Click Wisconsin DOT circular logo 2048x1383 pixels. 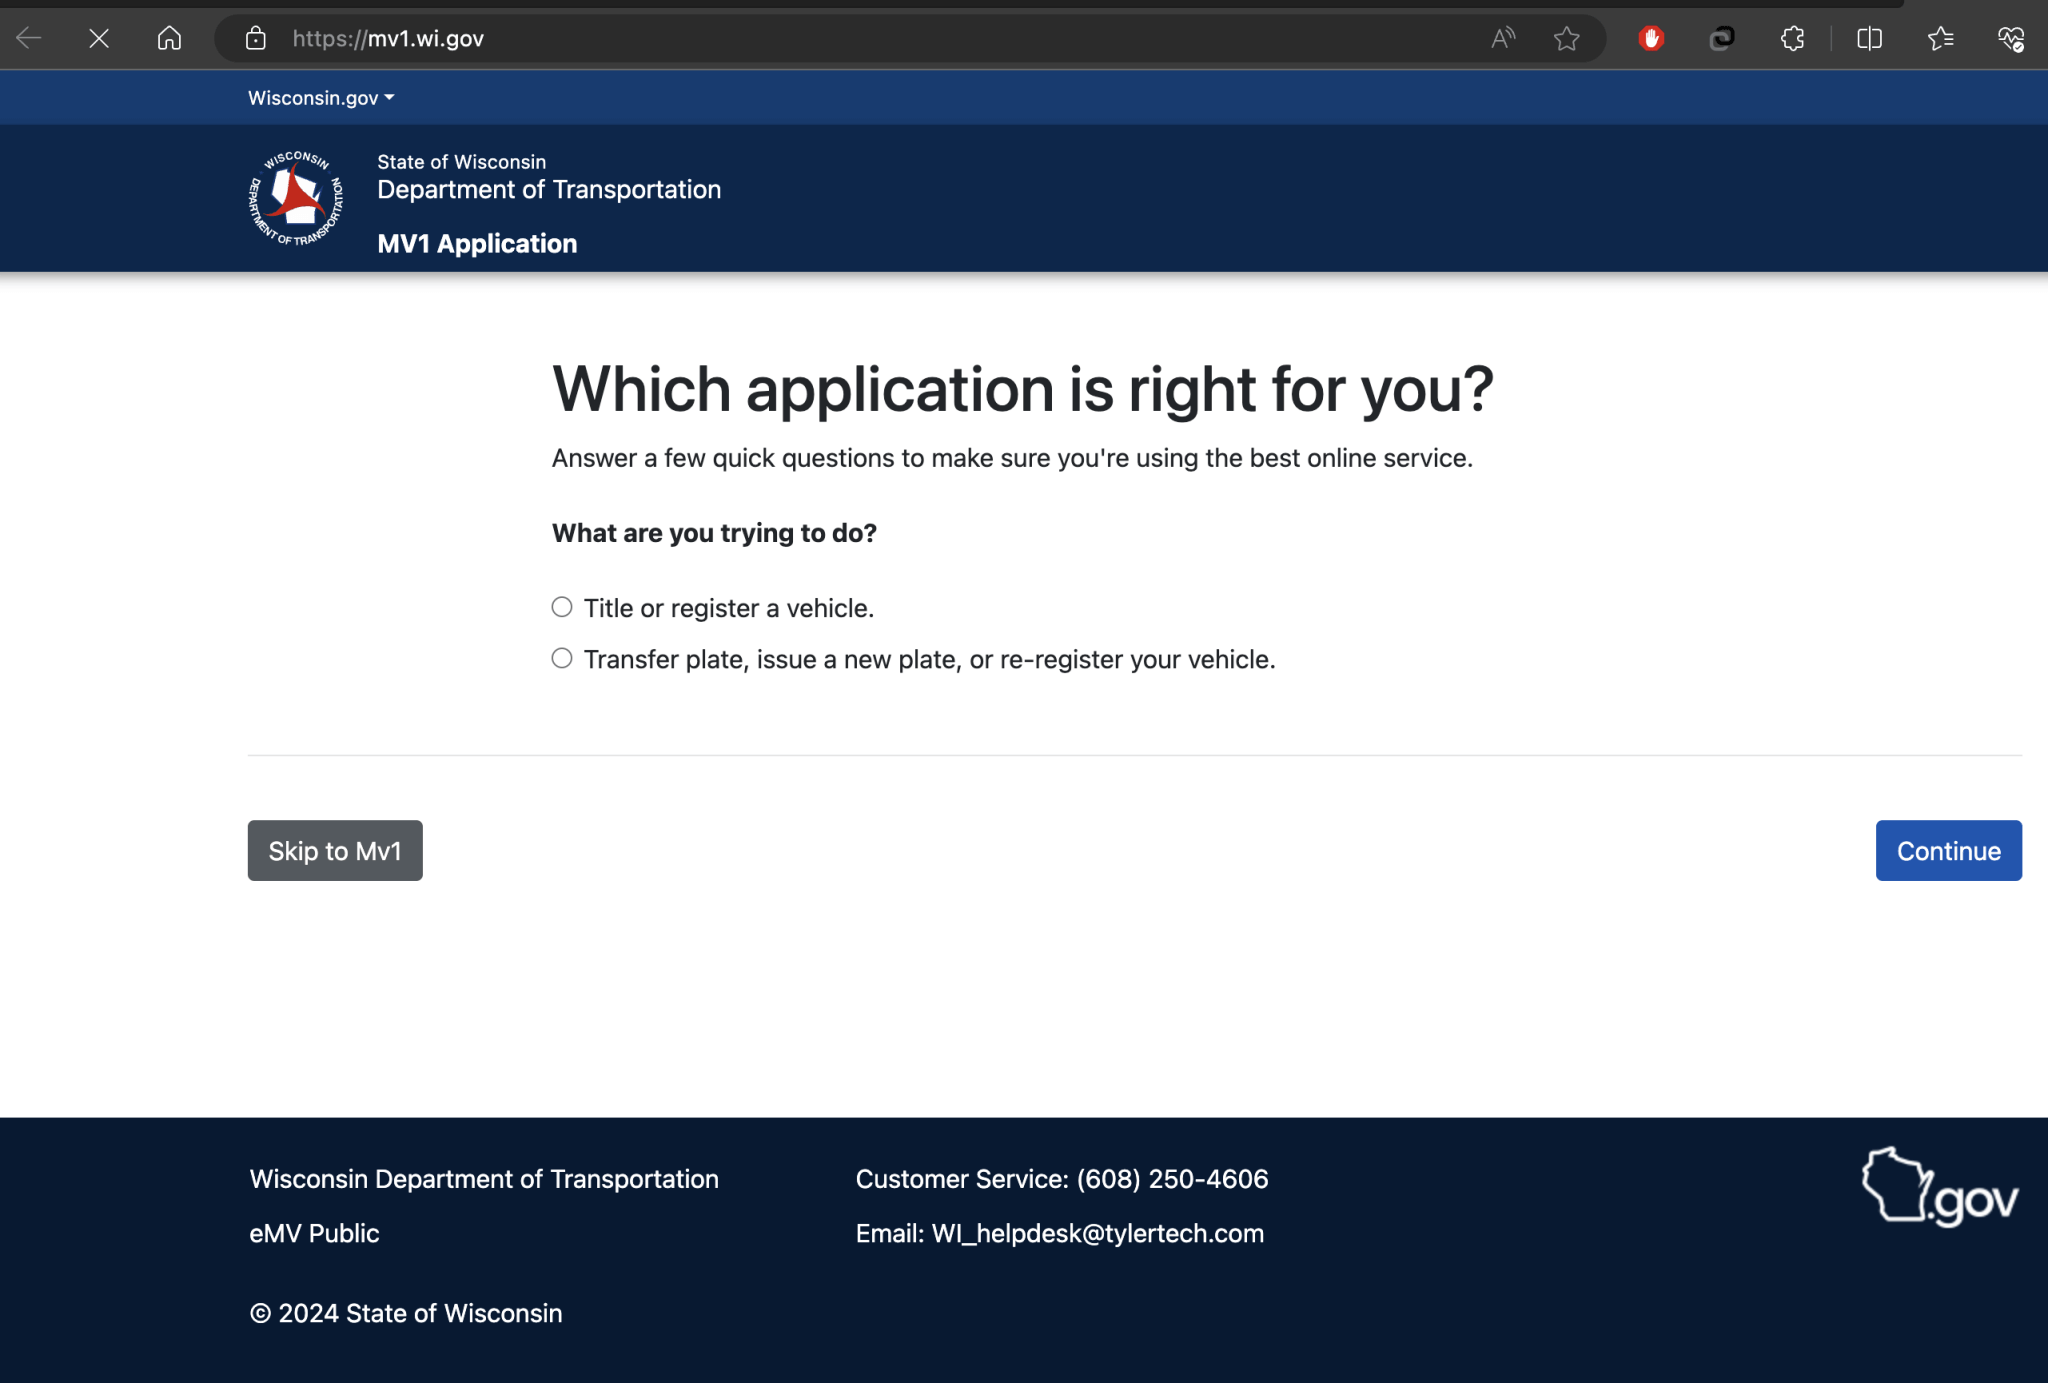(x=296, y=198)
